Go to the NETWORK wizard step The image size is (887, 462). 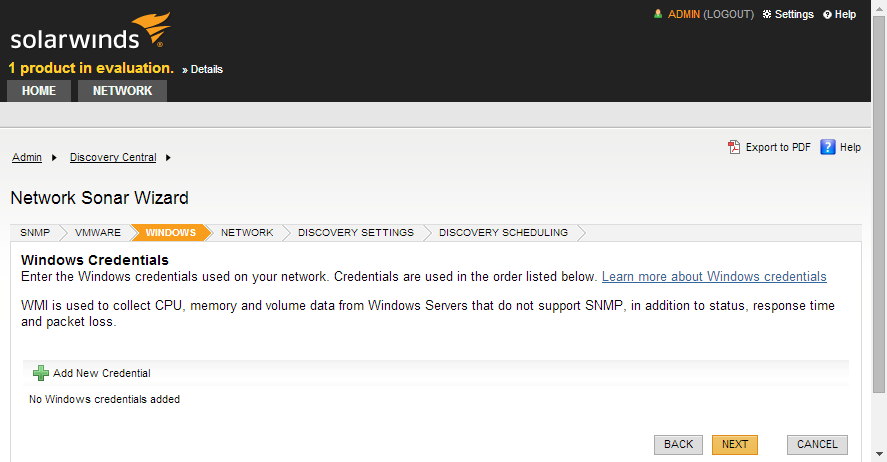coord(247,232)
